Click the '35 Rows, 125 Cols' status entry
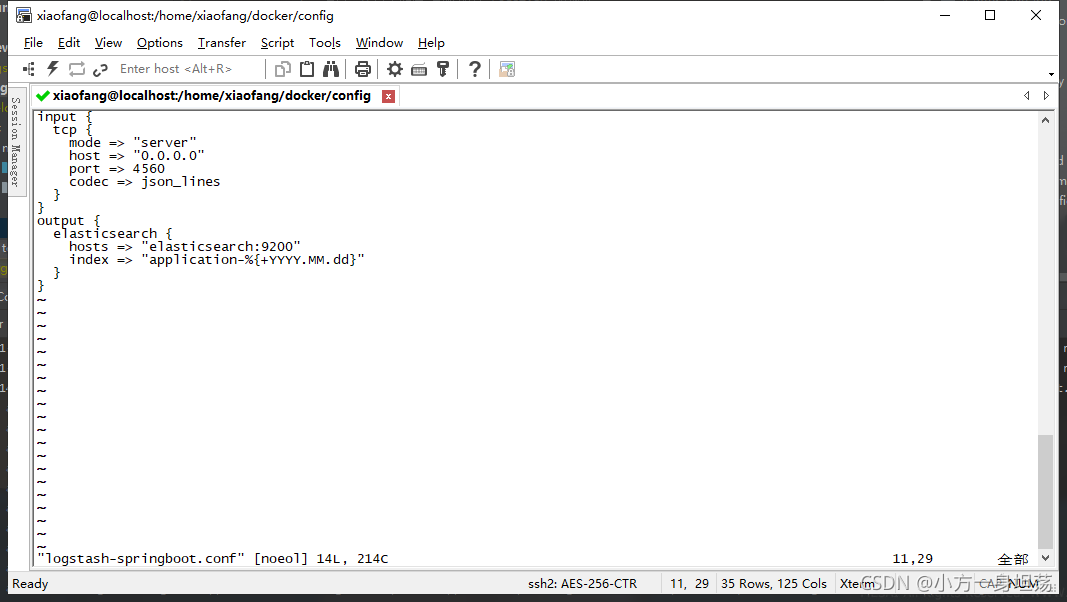This screenshot has width=1067, height=602. coord(774,584)
